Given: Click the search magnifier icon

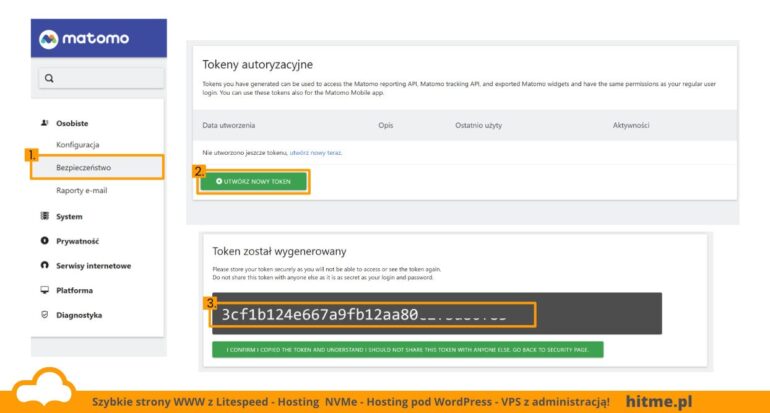Looking at the screenshot, I should pos(49,78).
